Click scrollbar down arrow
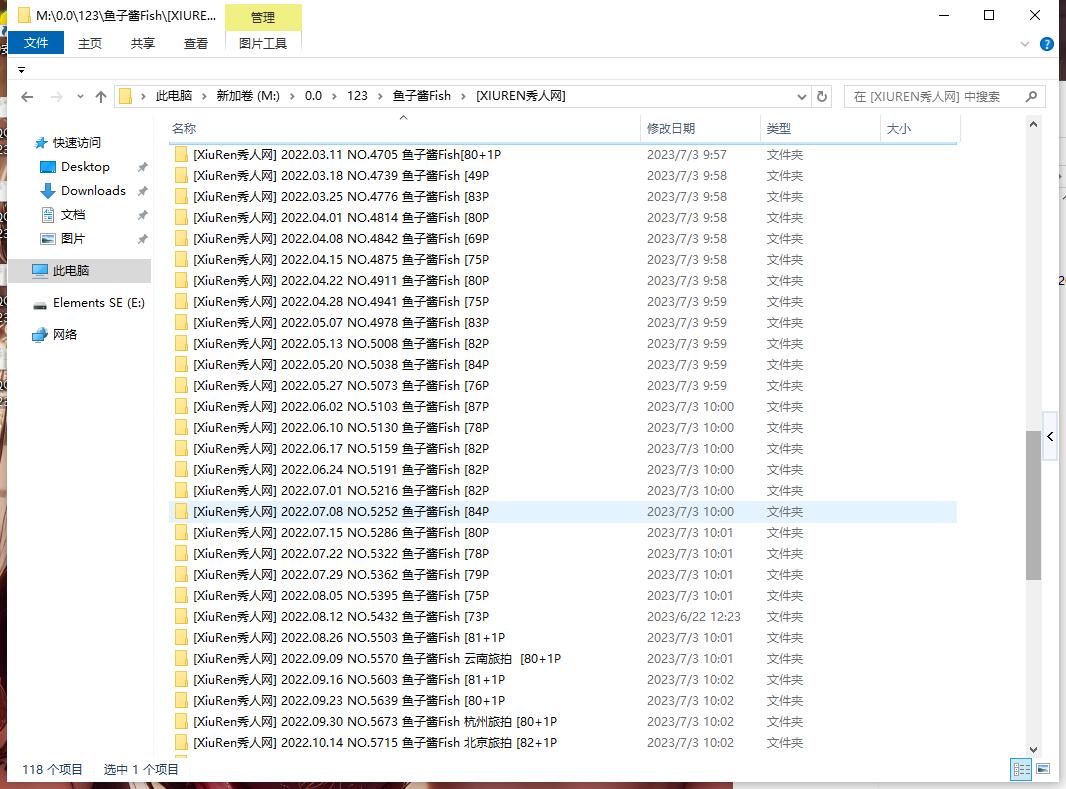 pyautogui.click(x=1033, y=750)
